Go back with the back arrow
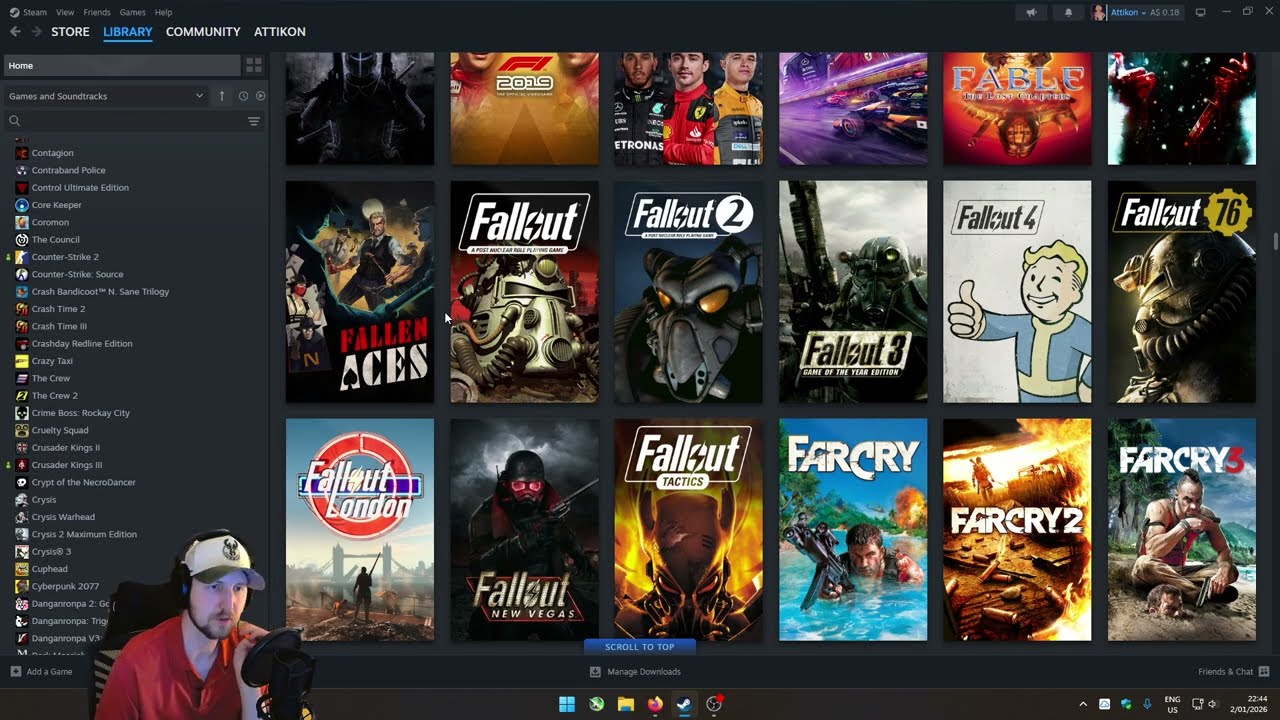Image resolution: width=1280 pixels, height=720 pixels. (x=15, y=32)
